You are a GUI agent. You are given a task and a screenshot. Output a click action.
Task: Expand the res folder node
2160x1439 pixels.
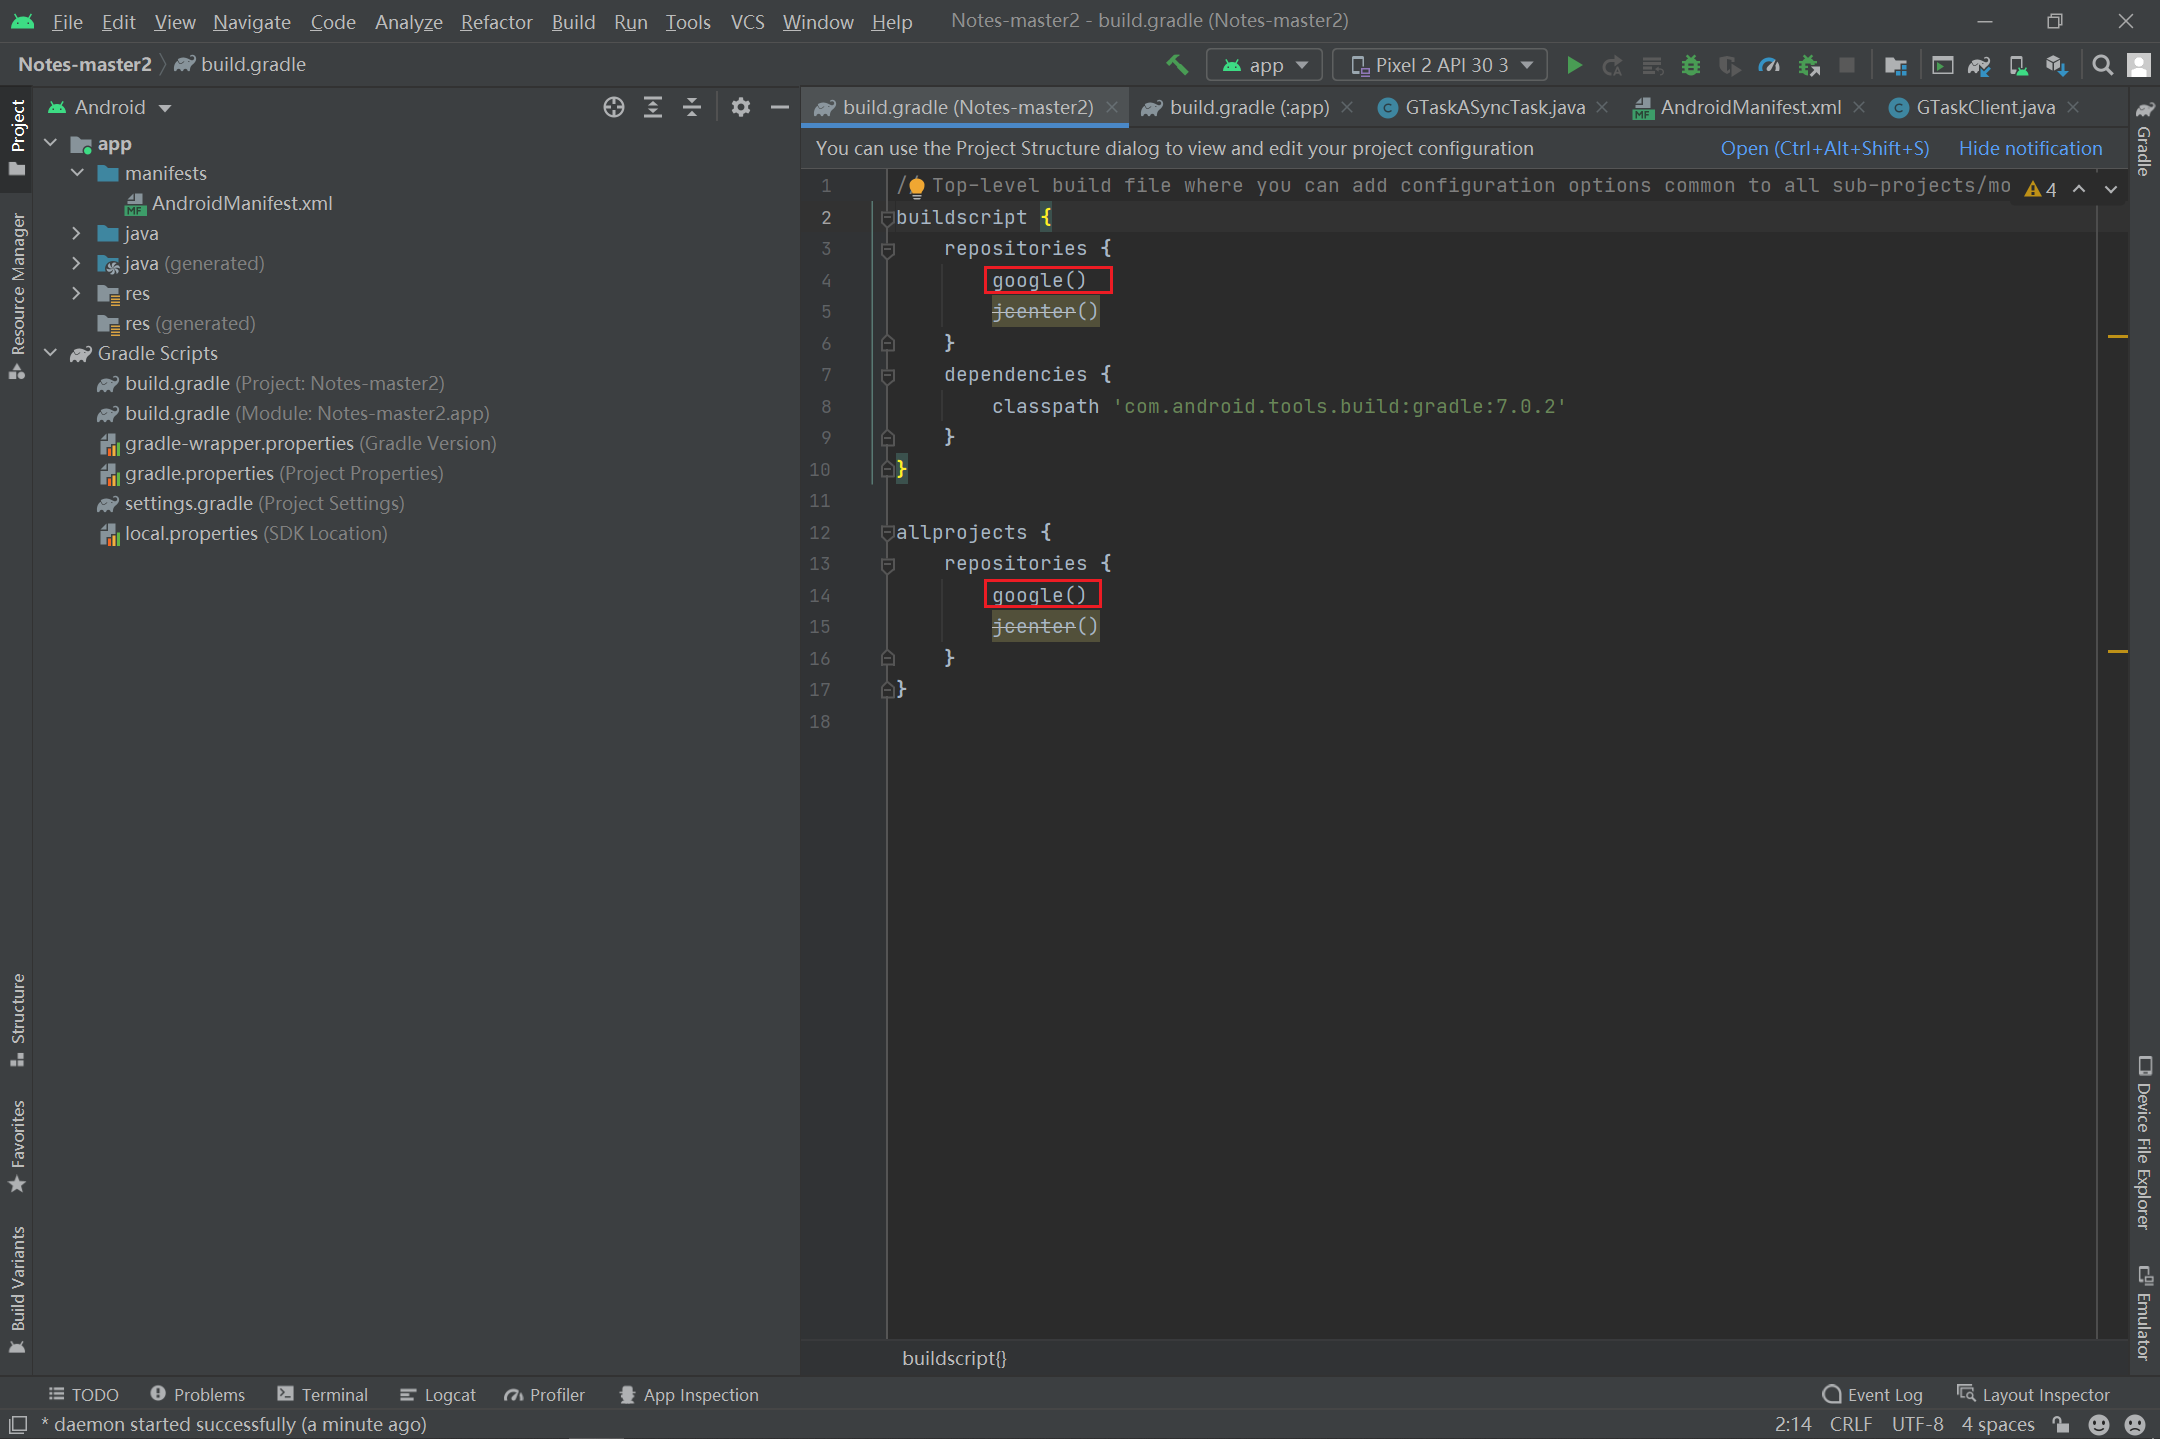pyautogui.click(x=77, y=293)
